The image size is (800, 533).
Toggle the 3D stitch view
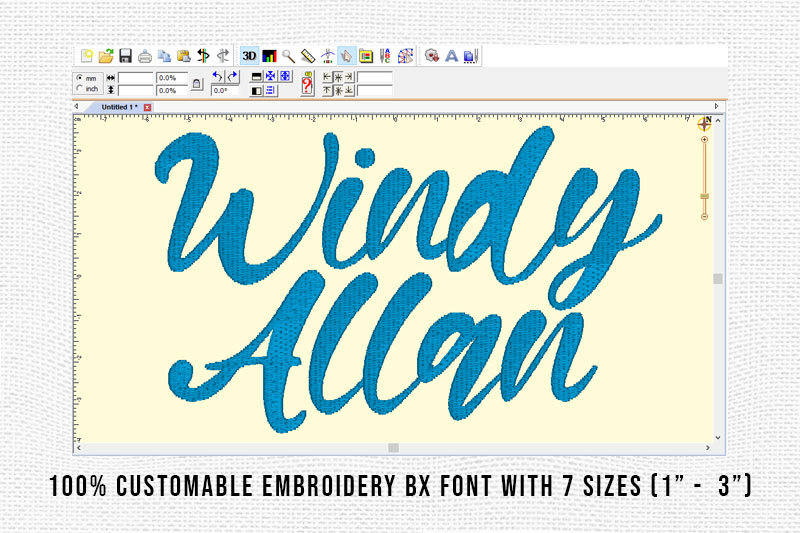pos(249,56)
